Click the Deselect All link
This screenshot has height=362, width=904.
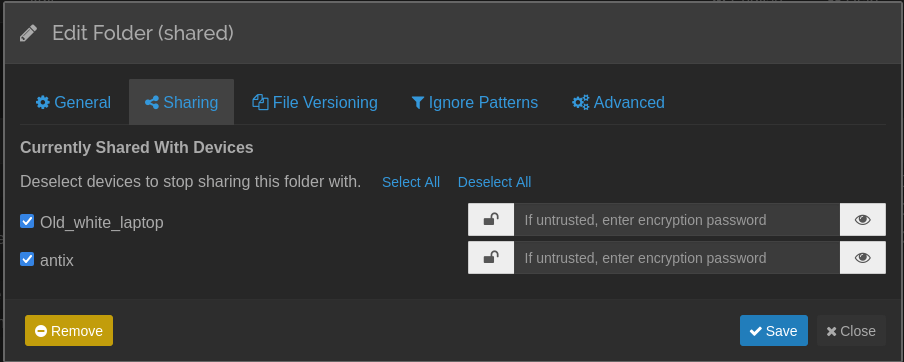pyautogui.click(x=495, y=182)
